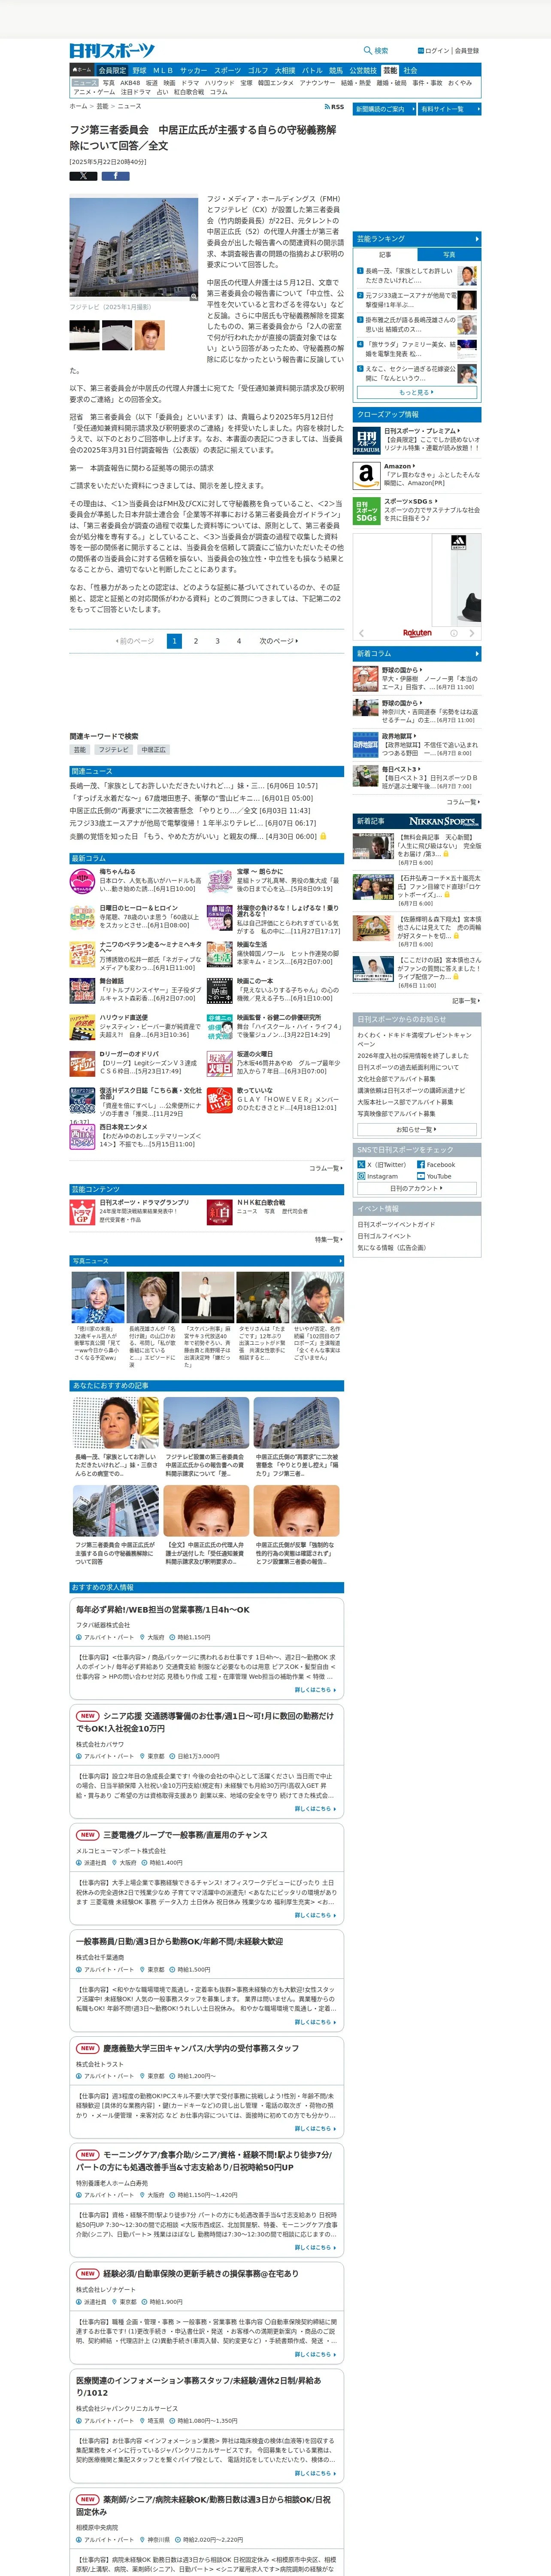Screen dimensions: 551x2576
Task: Go to page 2 of article
Action: pyautogui.click(x=196, y=641)
